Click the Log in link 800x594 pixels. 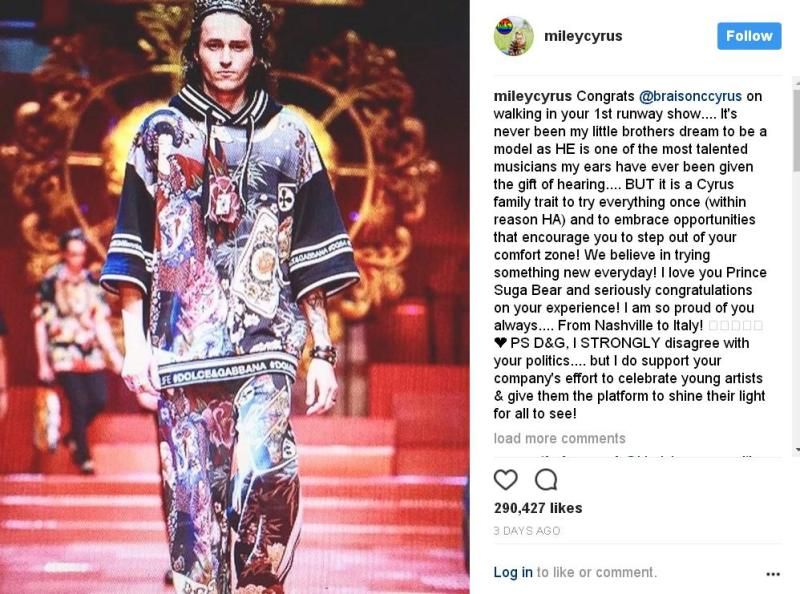[513, 573]
